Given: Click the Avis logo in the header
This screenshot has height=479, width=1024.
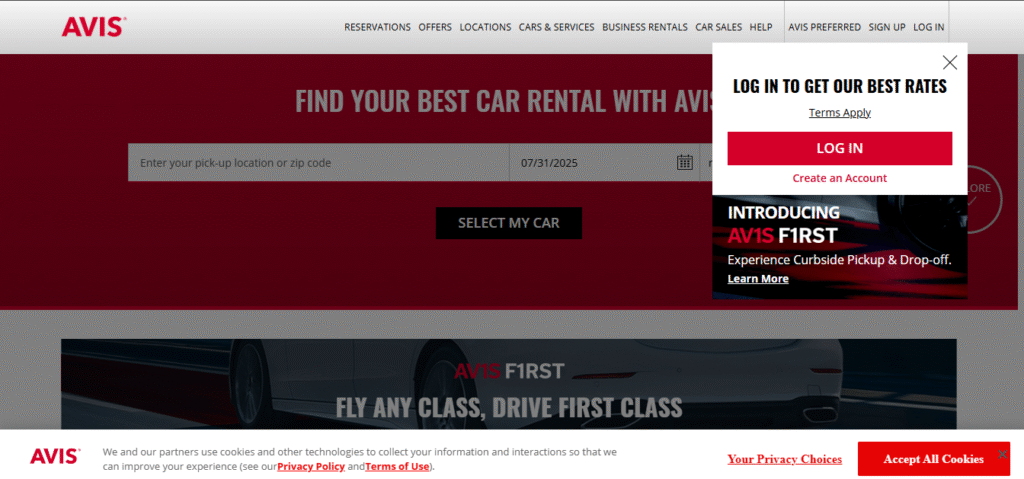Looking at the screenshot, I should tap(94, 27).
